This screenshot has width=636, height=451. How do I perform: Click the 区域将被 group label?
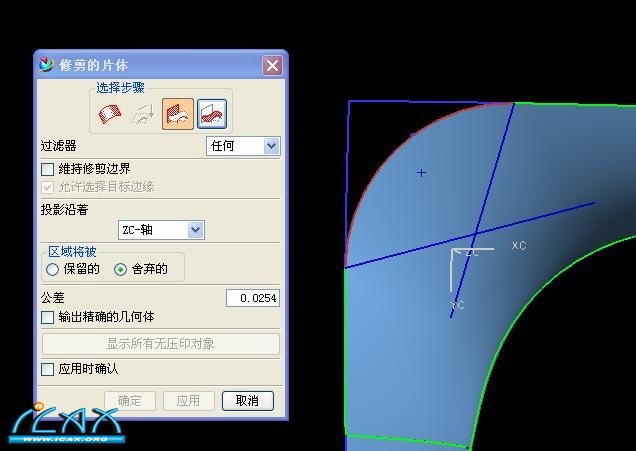click(72, 252)
